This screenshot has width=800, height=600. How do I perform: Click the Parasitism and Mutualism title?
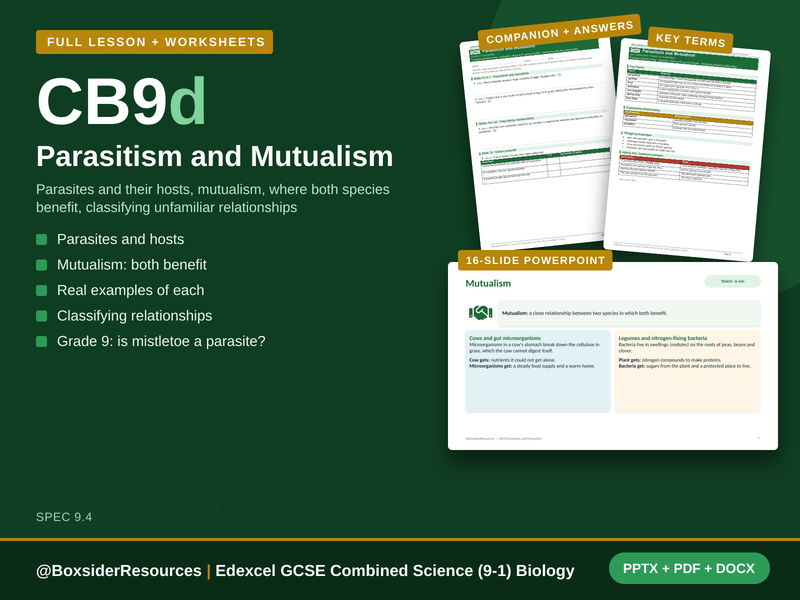click(x=215, y=156)
